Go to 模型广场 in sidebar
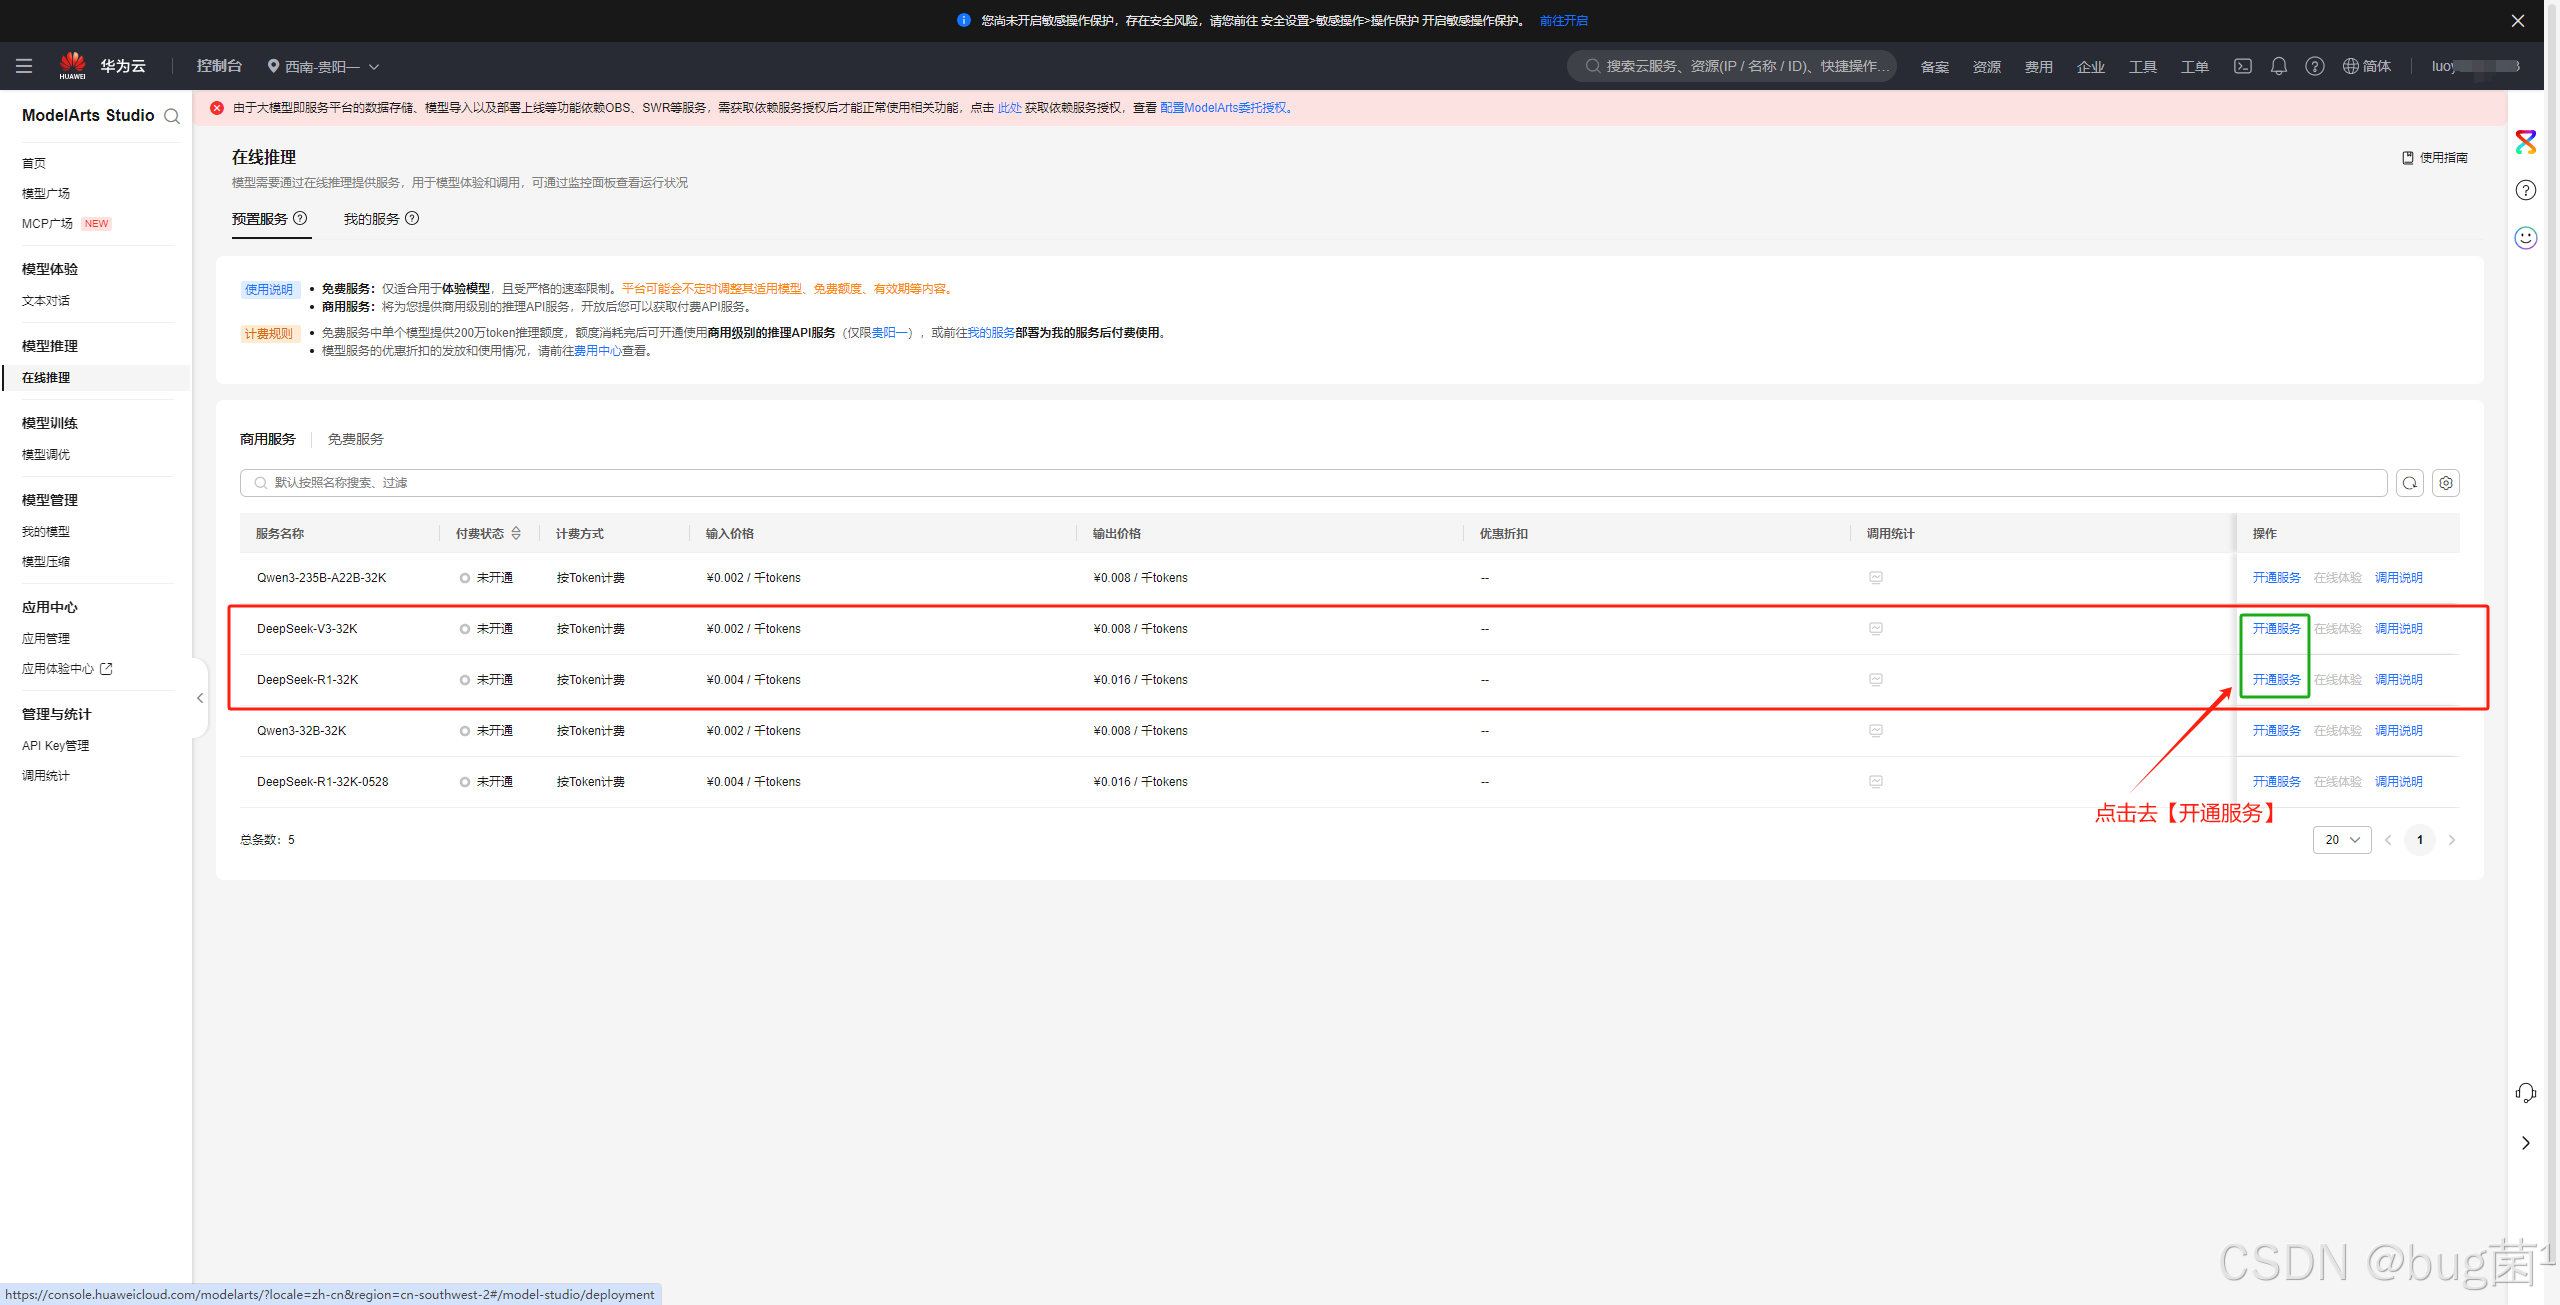This screenshot has width=2560, height=1305. point(46,194)
